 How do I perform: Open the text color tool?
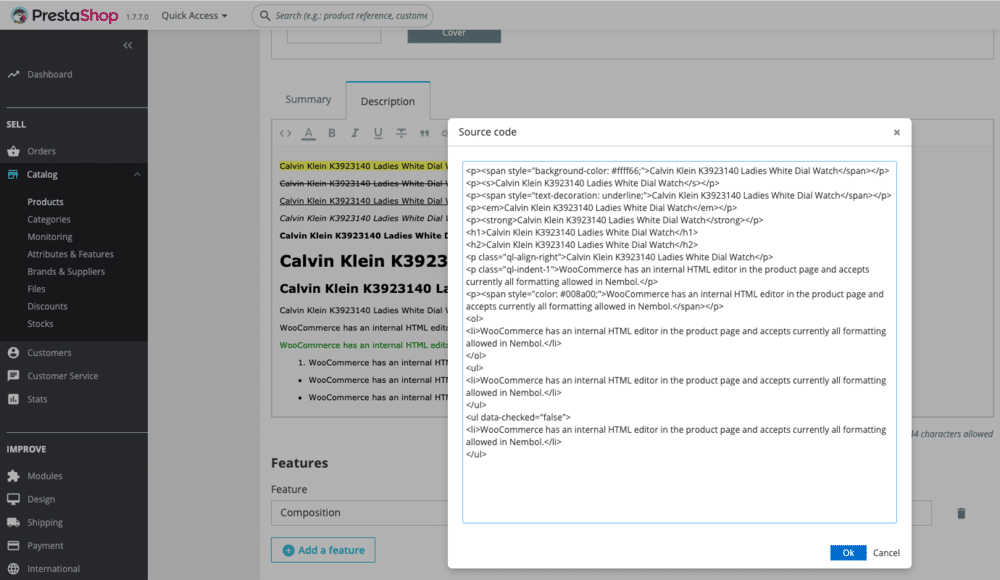309,133
